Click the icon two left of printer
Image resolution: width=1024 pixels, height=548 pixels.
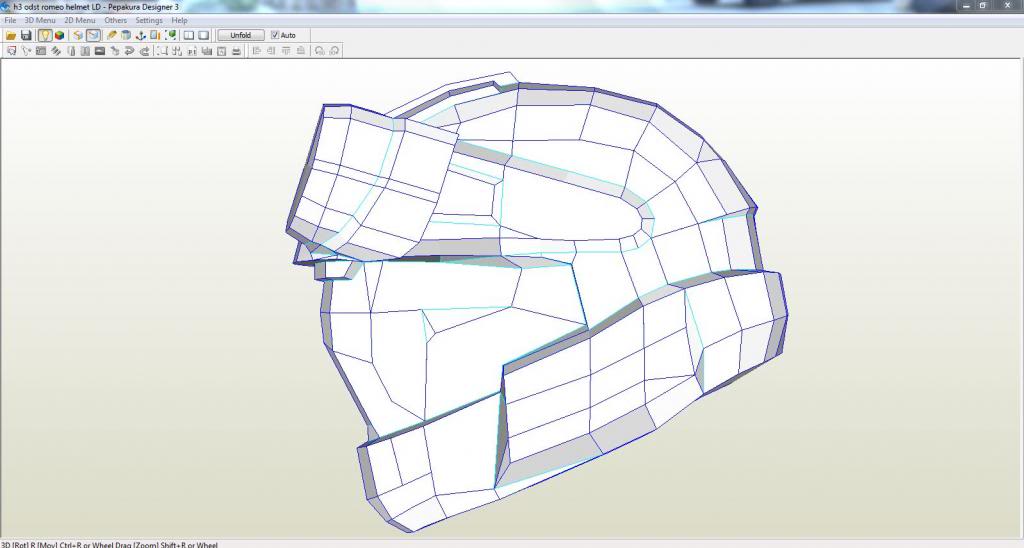tap(206, 51)
